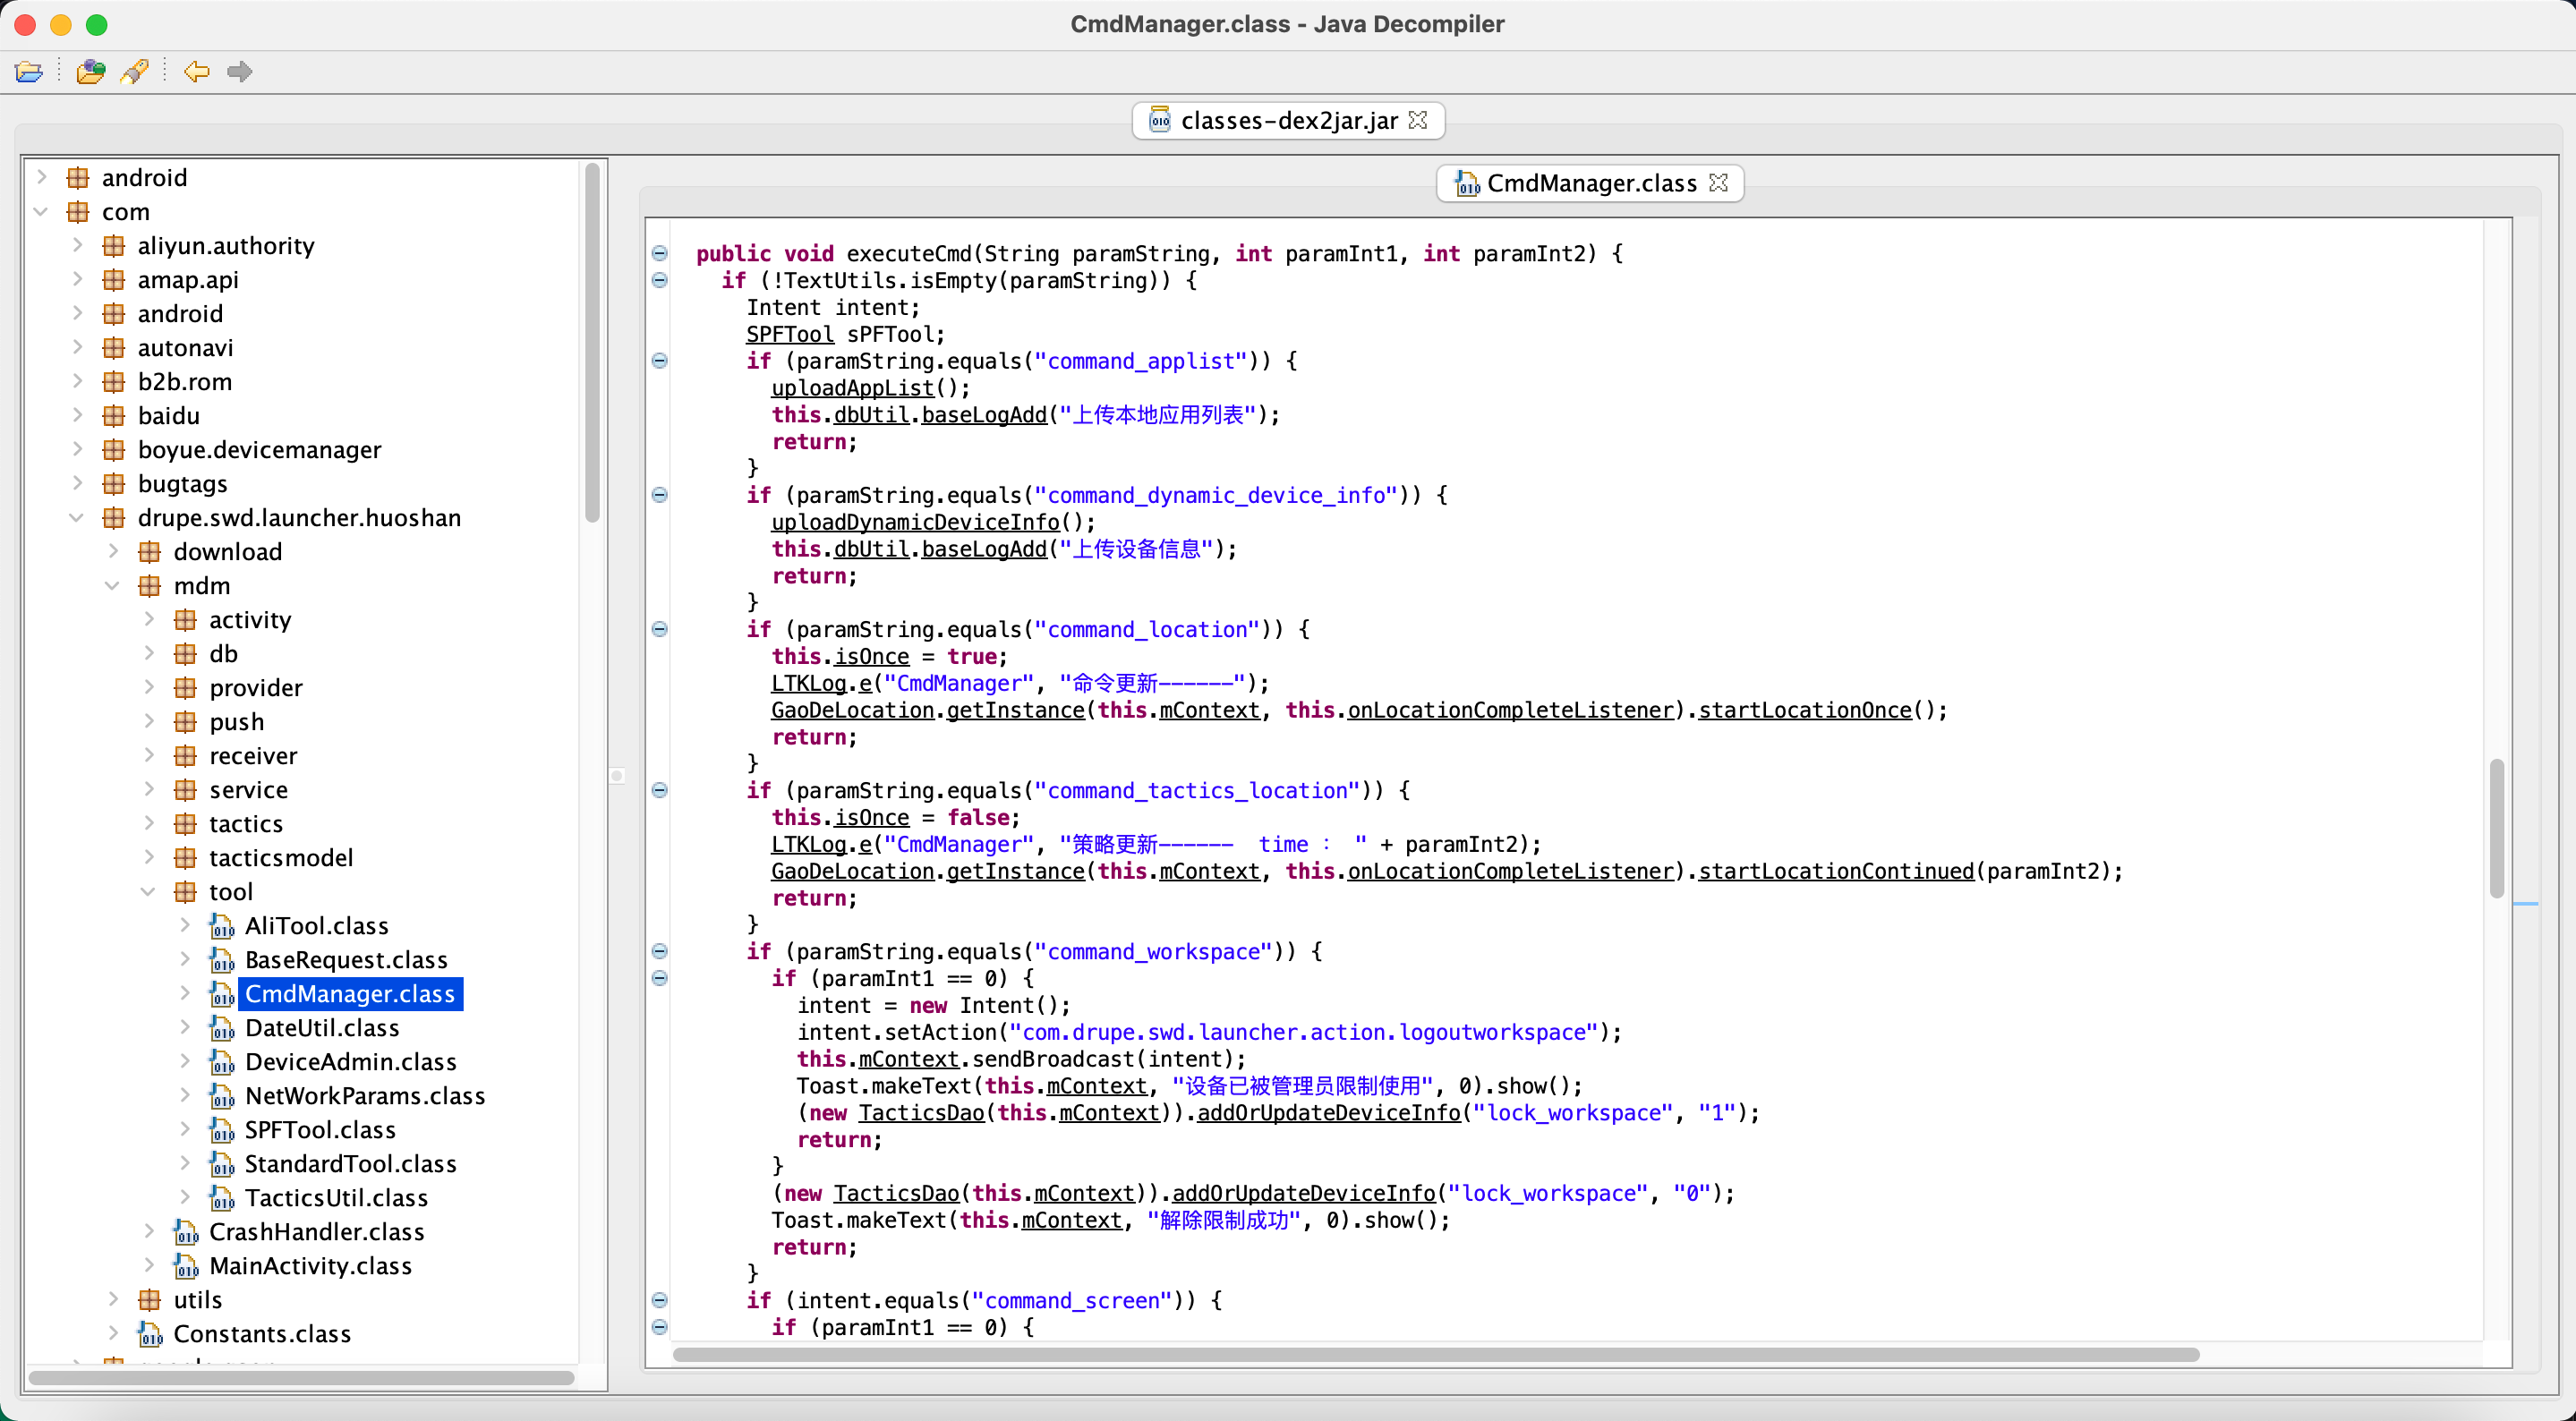Viewport: 2576px width, 1421px height.
Task: Collapse the drupe.swd.launcher.huoshan package
Action: (x=78, y=517)
